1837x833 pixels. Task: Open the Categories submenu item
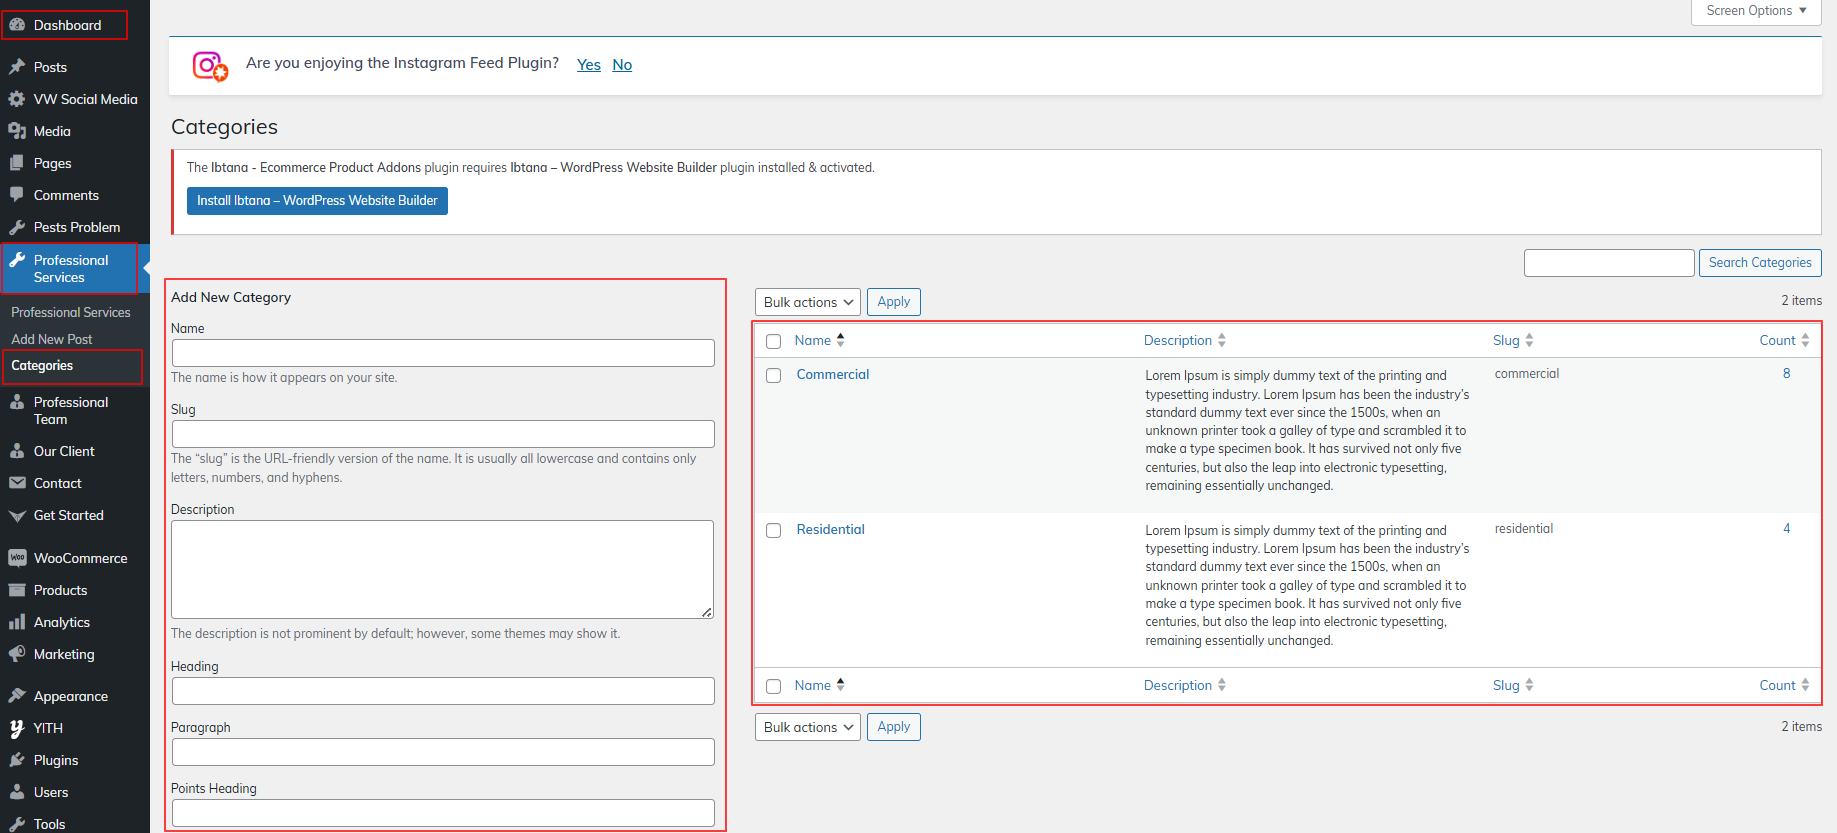point(42,366)
